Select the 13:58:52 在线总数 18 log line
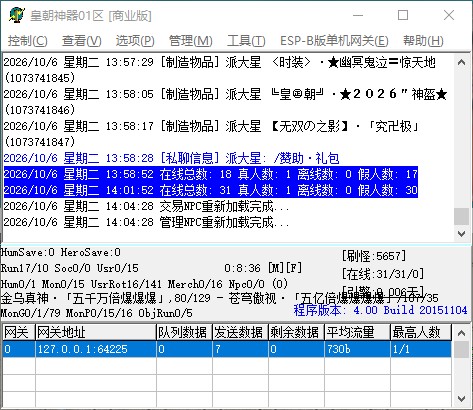This screenshot has width=473, height=410. (211, 174)
